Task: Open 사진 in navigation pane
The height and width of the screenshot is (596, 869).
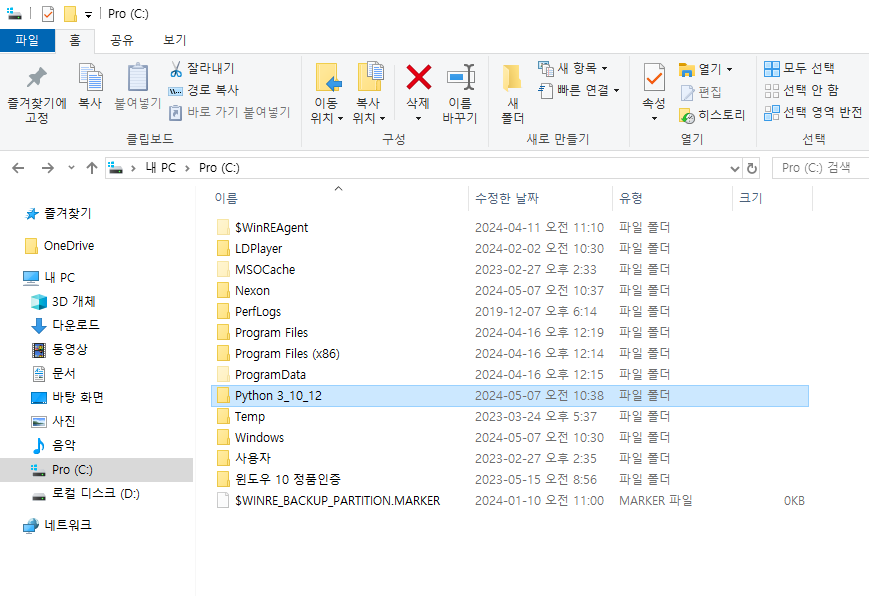Action: [x=54, y=422]
